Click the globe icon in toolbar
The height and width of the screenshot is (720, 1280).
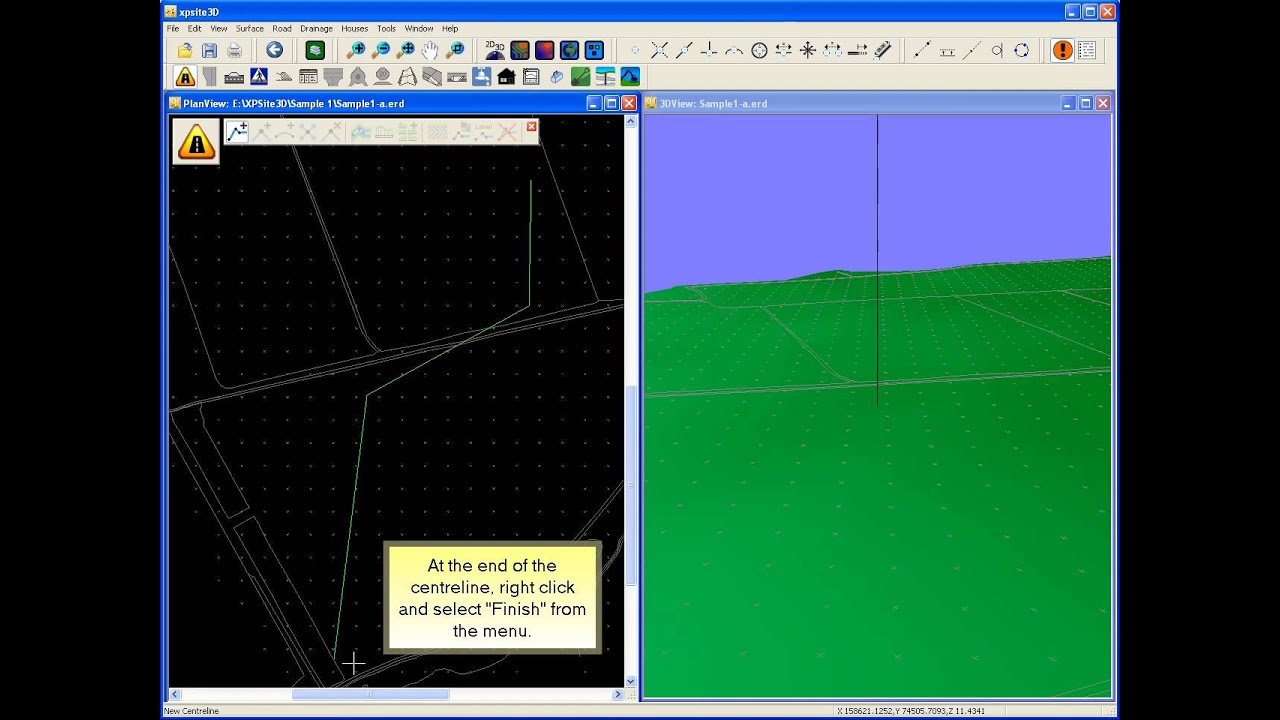(x=569, y=50)
